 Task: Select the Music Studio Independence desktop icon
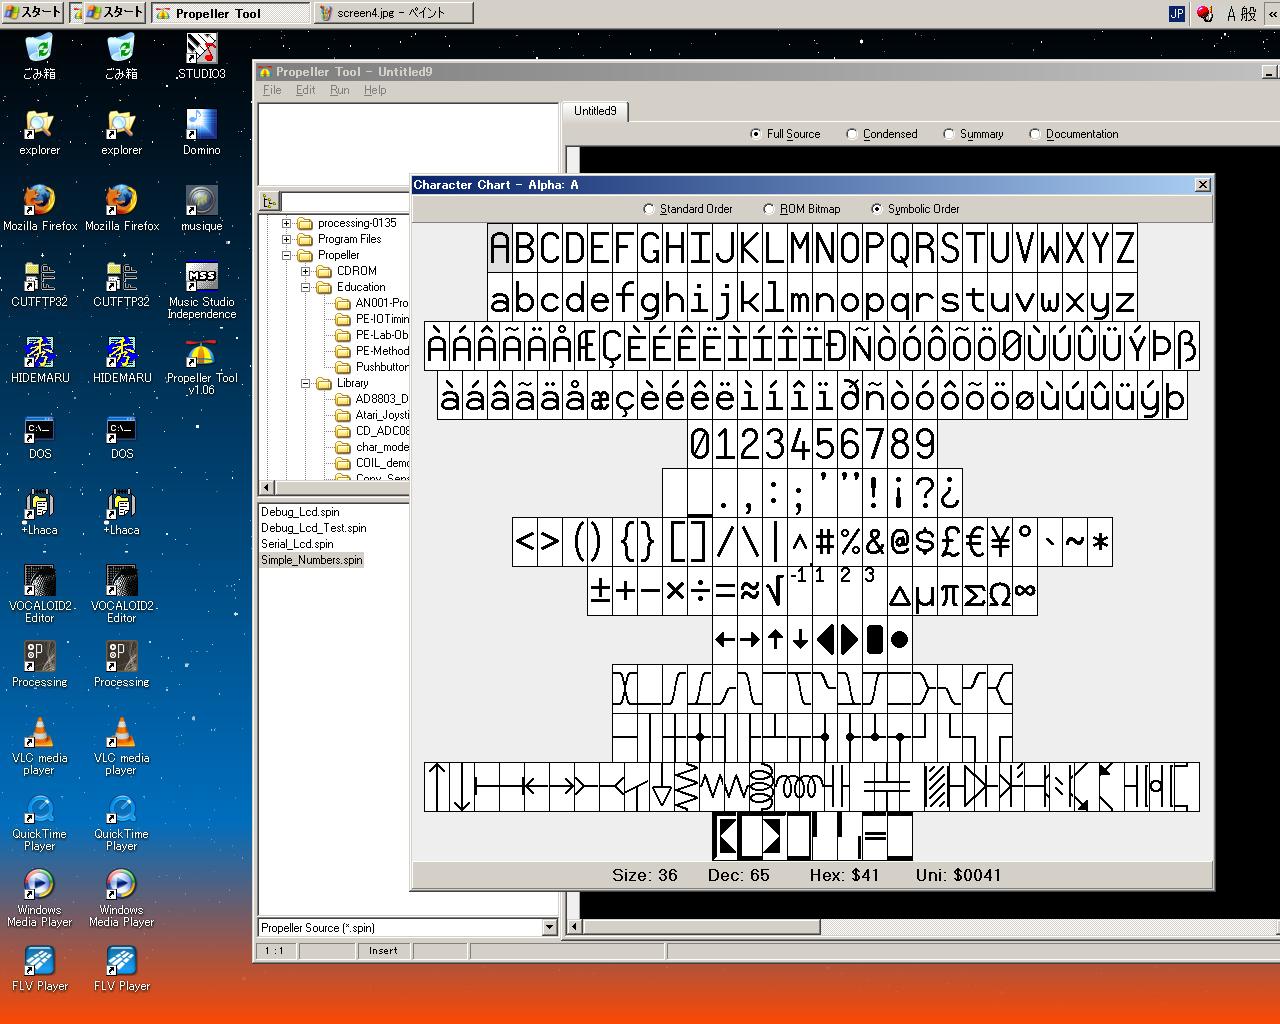(x=202, y=291)
